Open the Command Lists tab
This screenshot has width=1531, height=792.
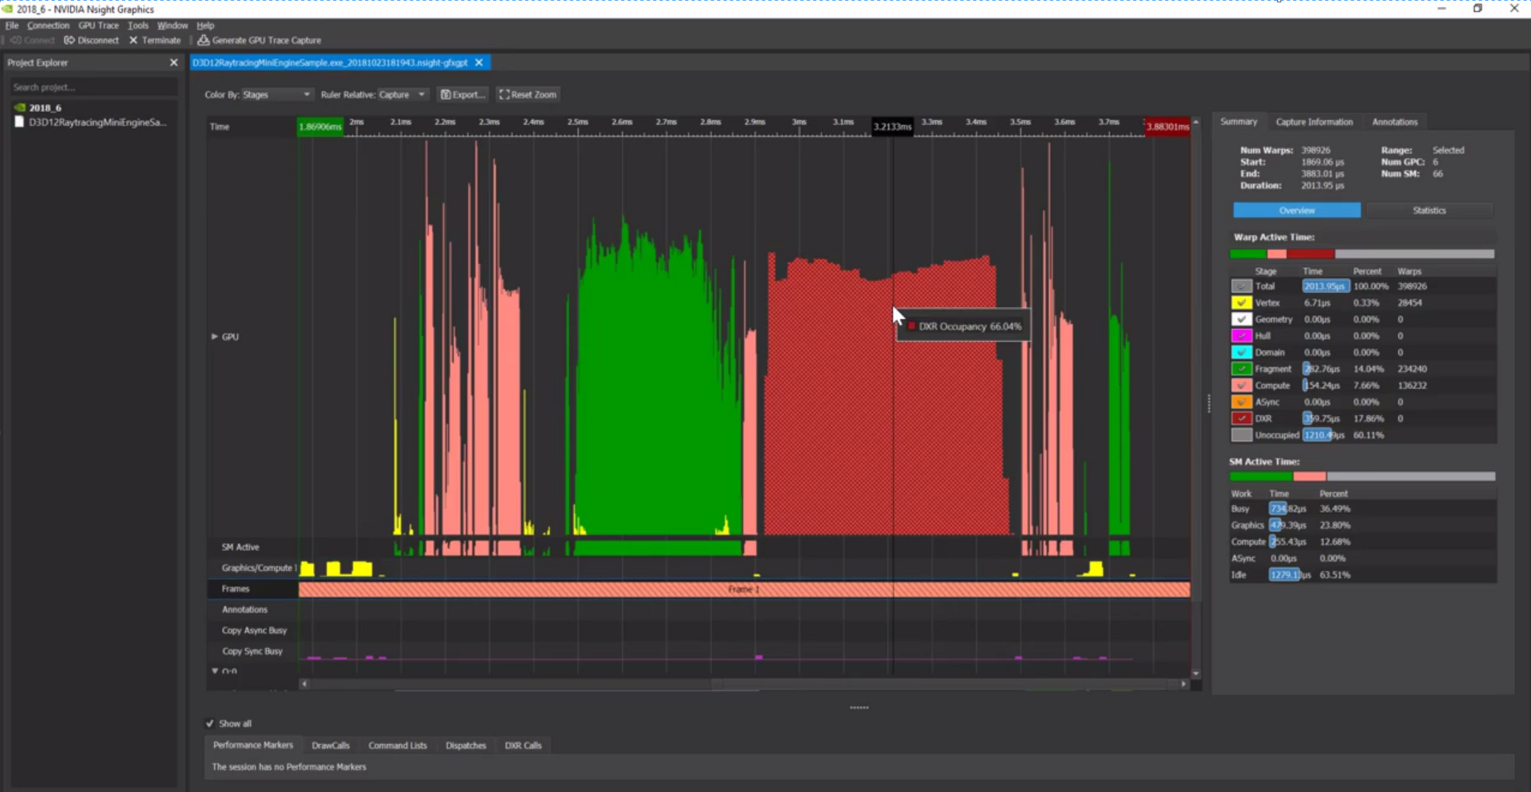[x=397, y=745]
